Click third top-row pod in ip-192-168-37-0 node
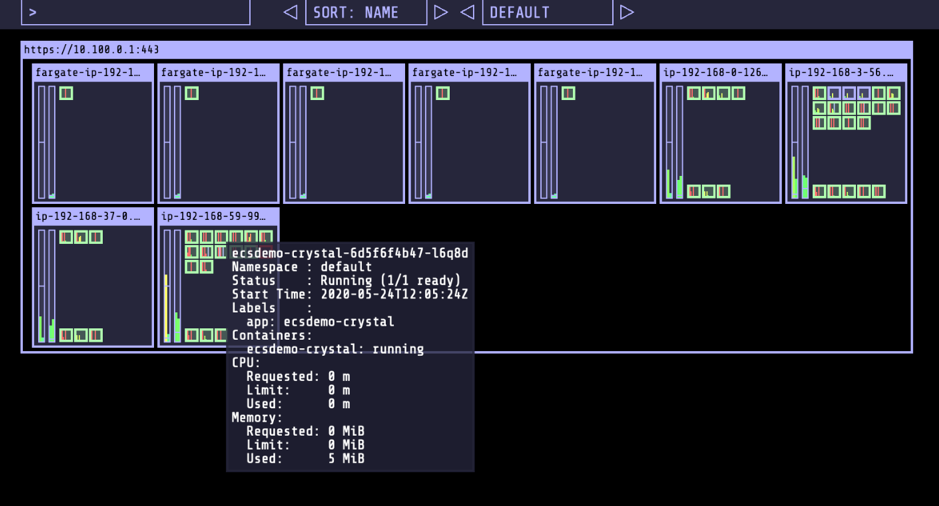Screen dimensions: 939x506 click(96, 237)
